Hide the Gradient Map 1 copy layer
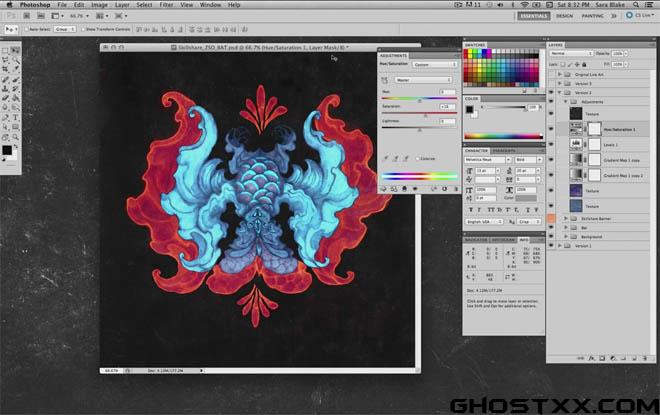Image resolution: width=660 pixels, height=415 pixels. (x=551, y=160)
